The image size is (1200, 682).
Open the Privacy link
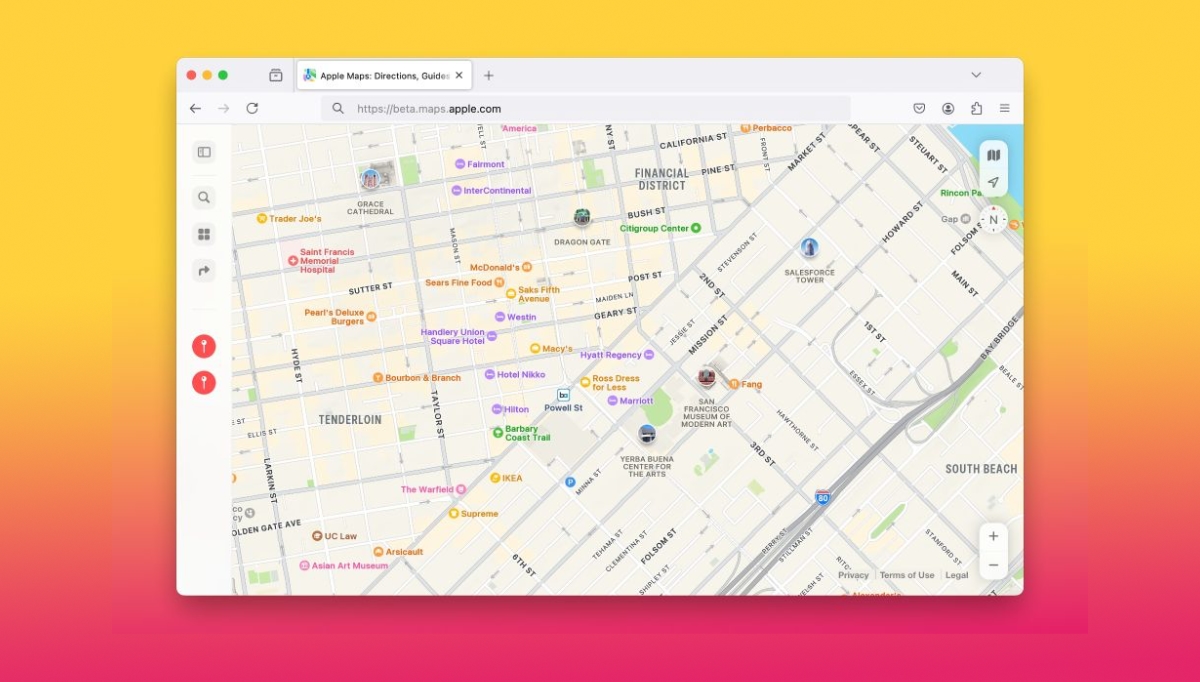pos(853,575)
